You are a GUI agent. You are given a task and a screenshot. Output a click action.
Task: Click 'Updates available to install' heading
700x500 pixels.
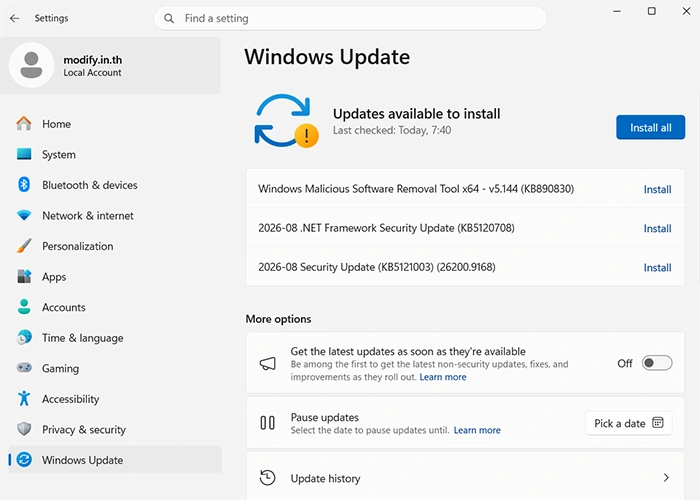tap(417, 113)
